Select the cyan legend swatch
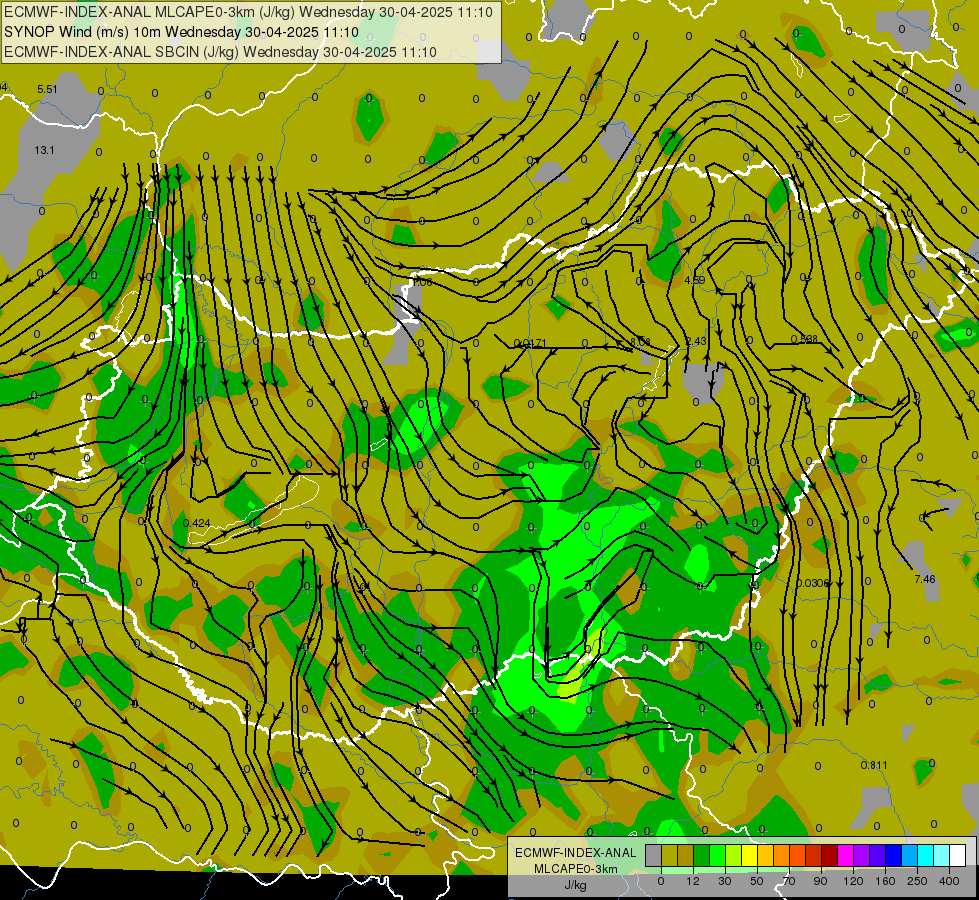 (925, 856)
